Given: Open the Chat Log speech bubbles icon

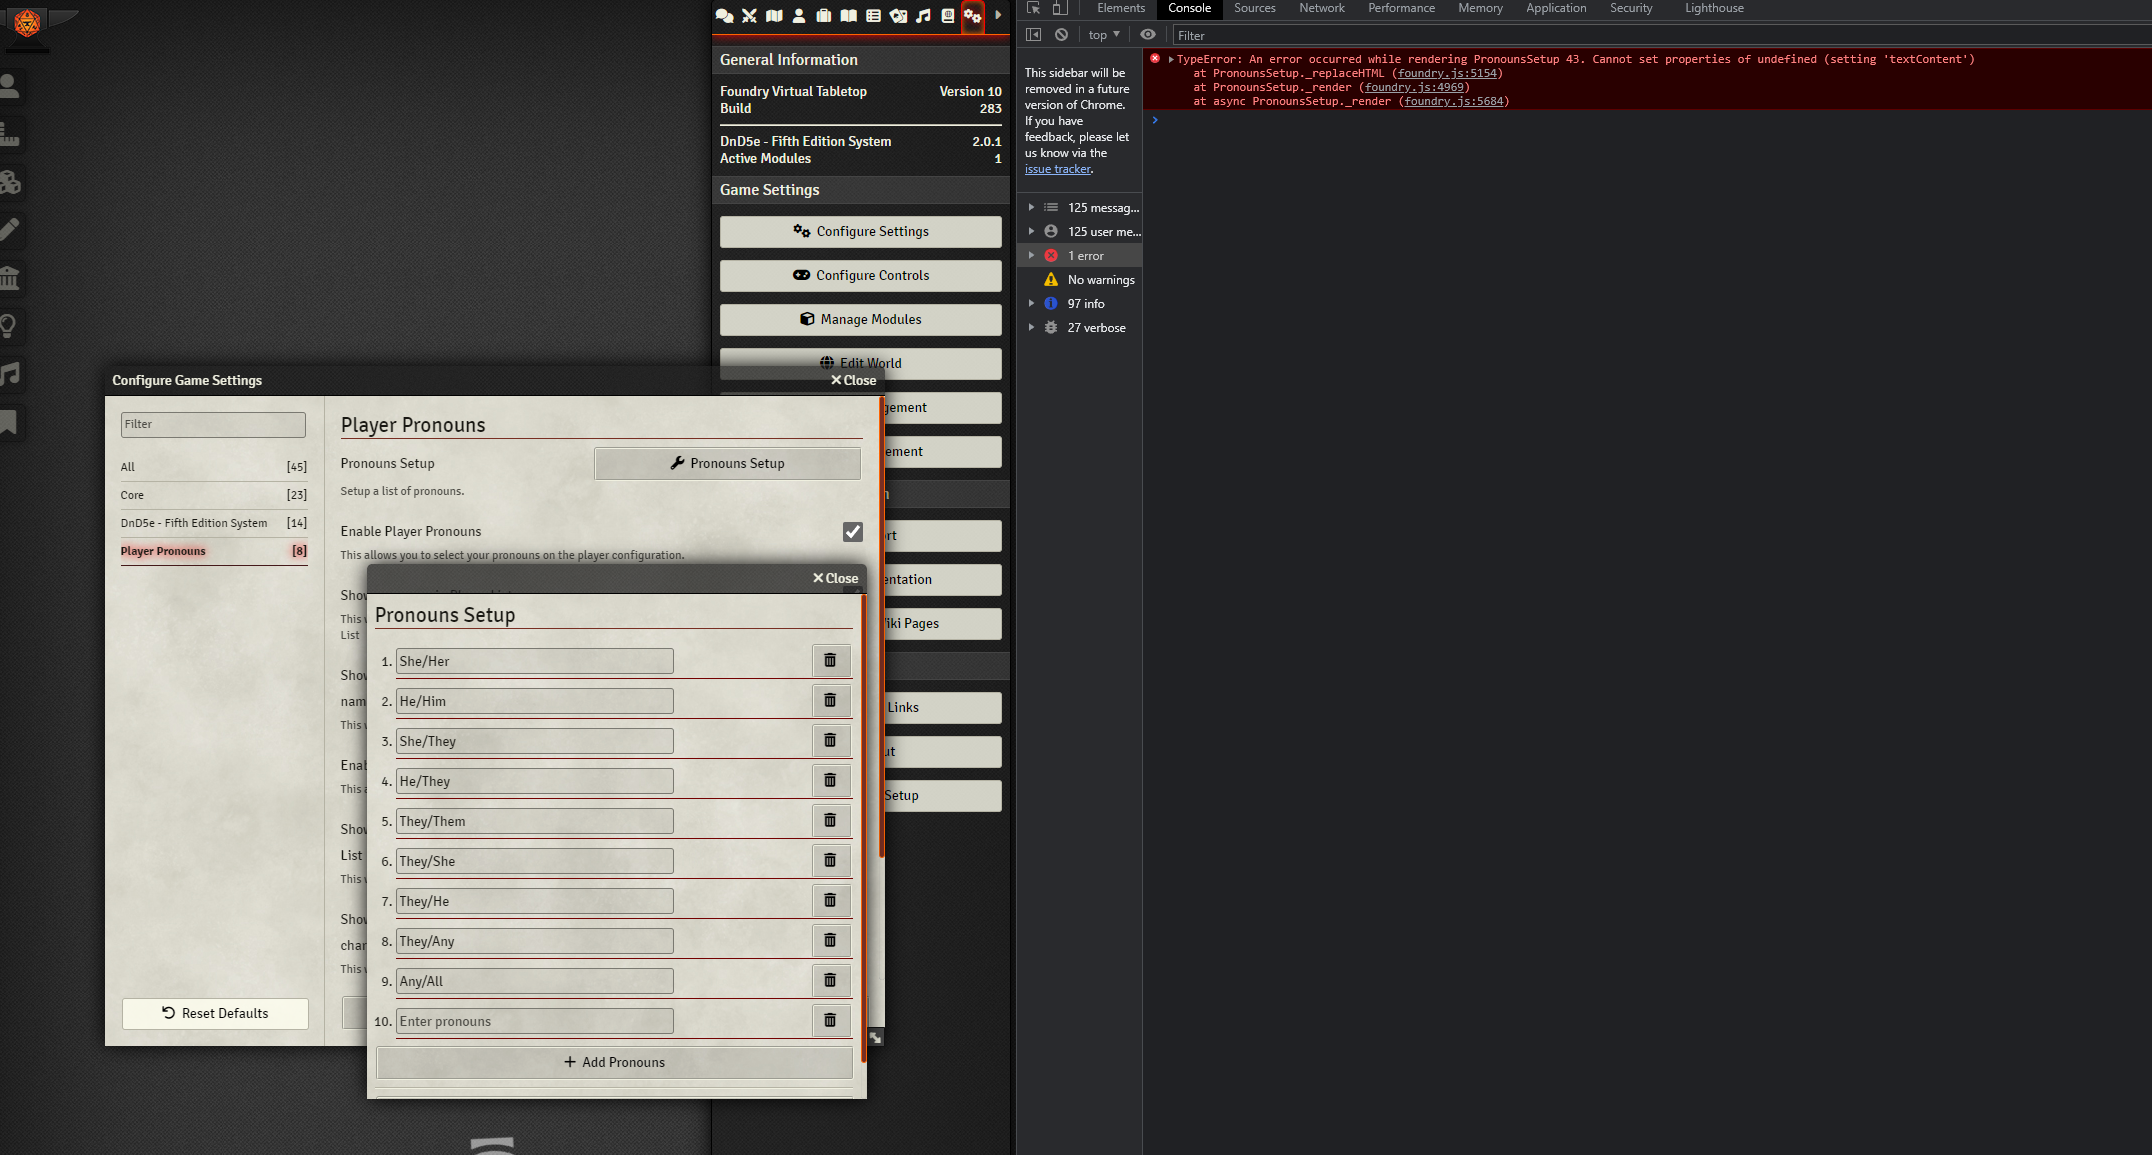Looking at the screenshot, I should (724, 15).
